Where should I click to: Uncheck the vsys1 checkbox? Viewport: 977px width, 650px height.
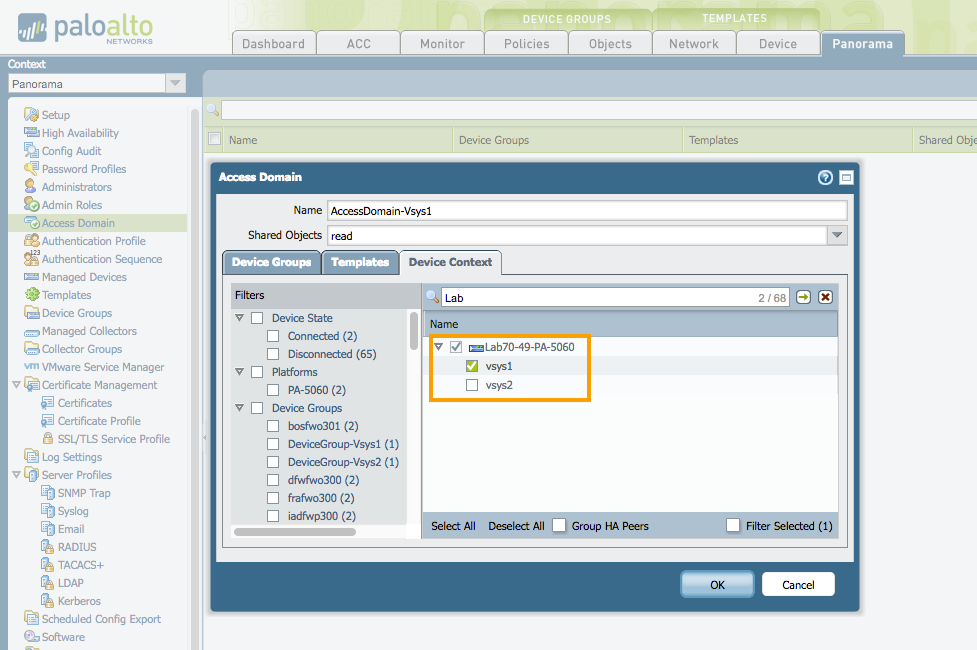tap(471, 367)
